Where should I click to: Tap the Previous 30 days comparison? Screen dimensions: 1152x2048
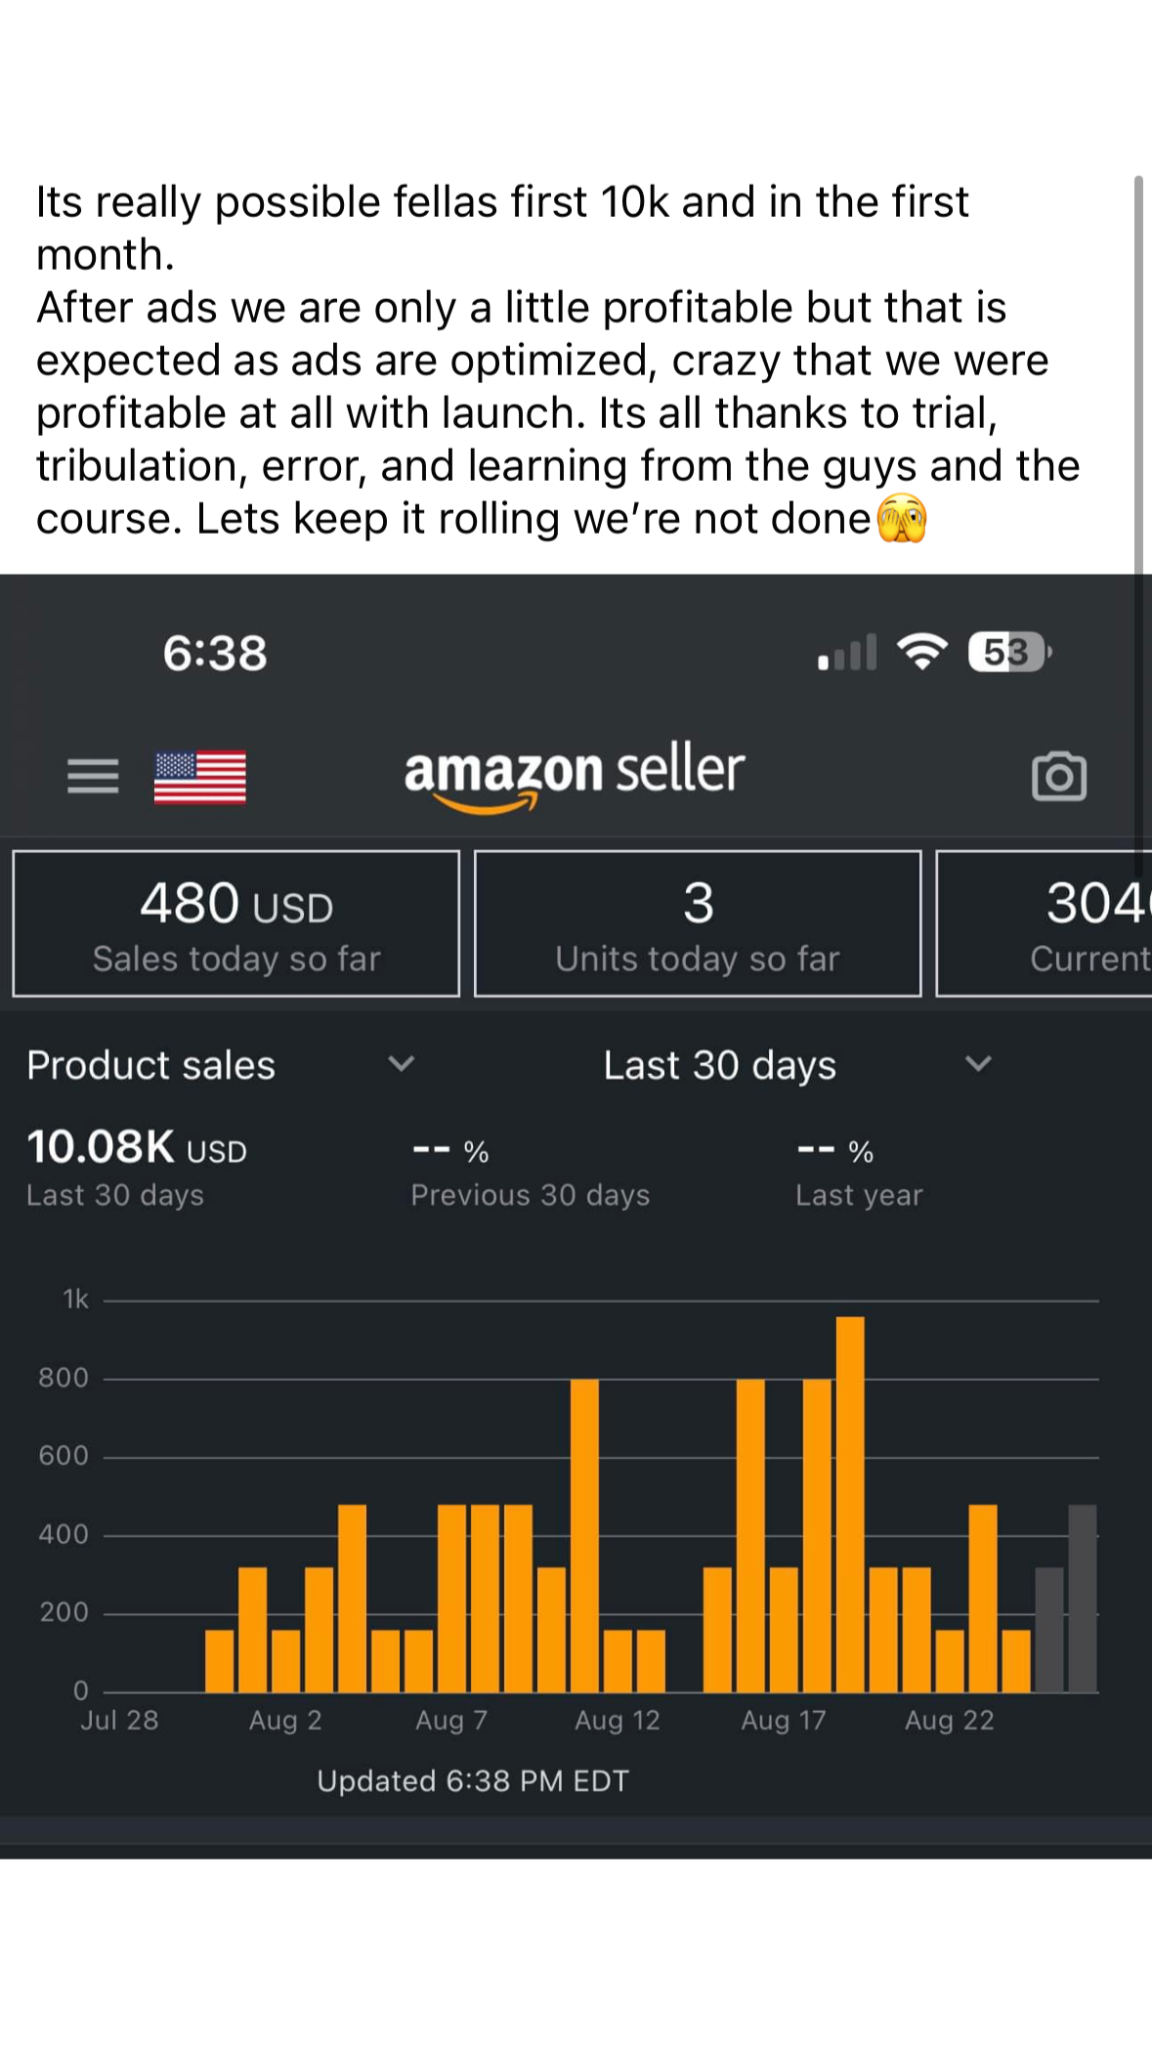(530, 1194)
